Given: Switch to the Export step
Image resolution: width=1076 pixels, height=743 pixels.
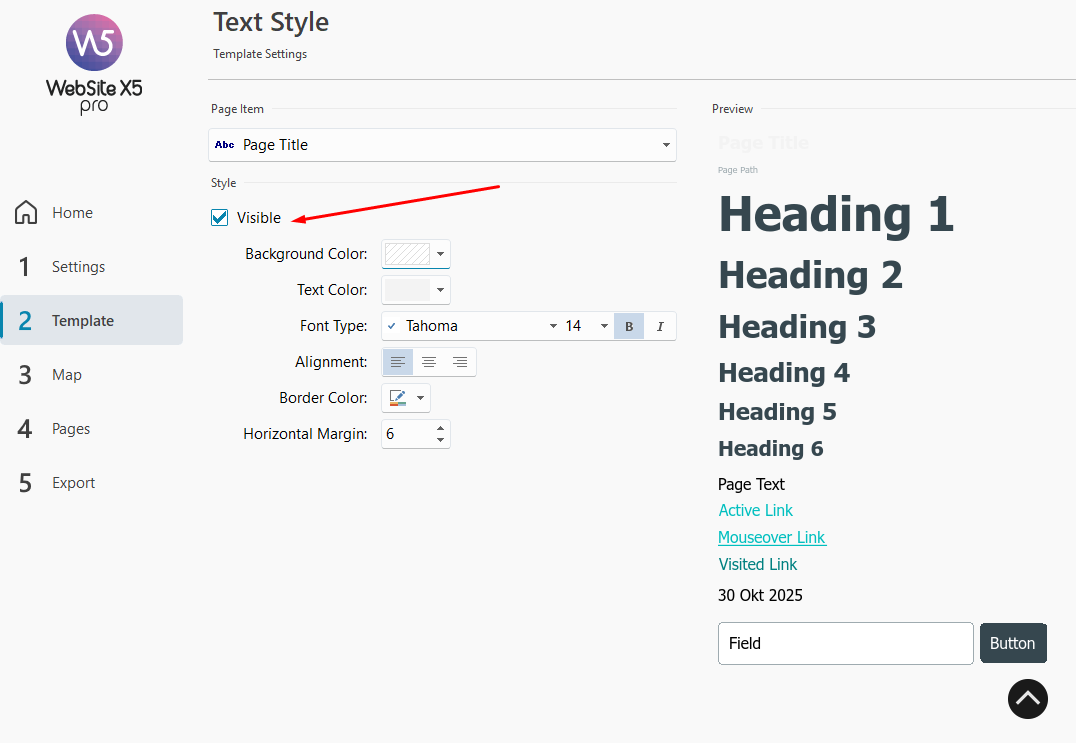Looking at the screenshot, I should coord(73,483).
